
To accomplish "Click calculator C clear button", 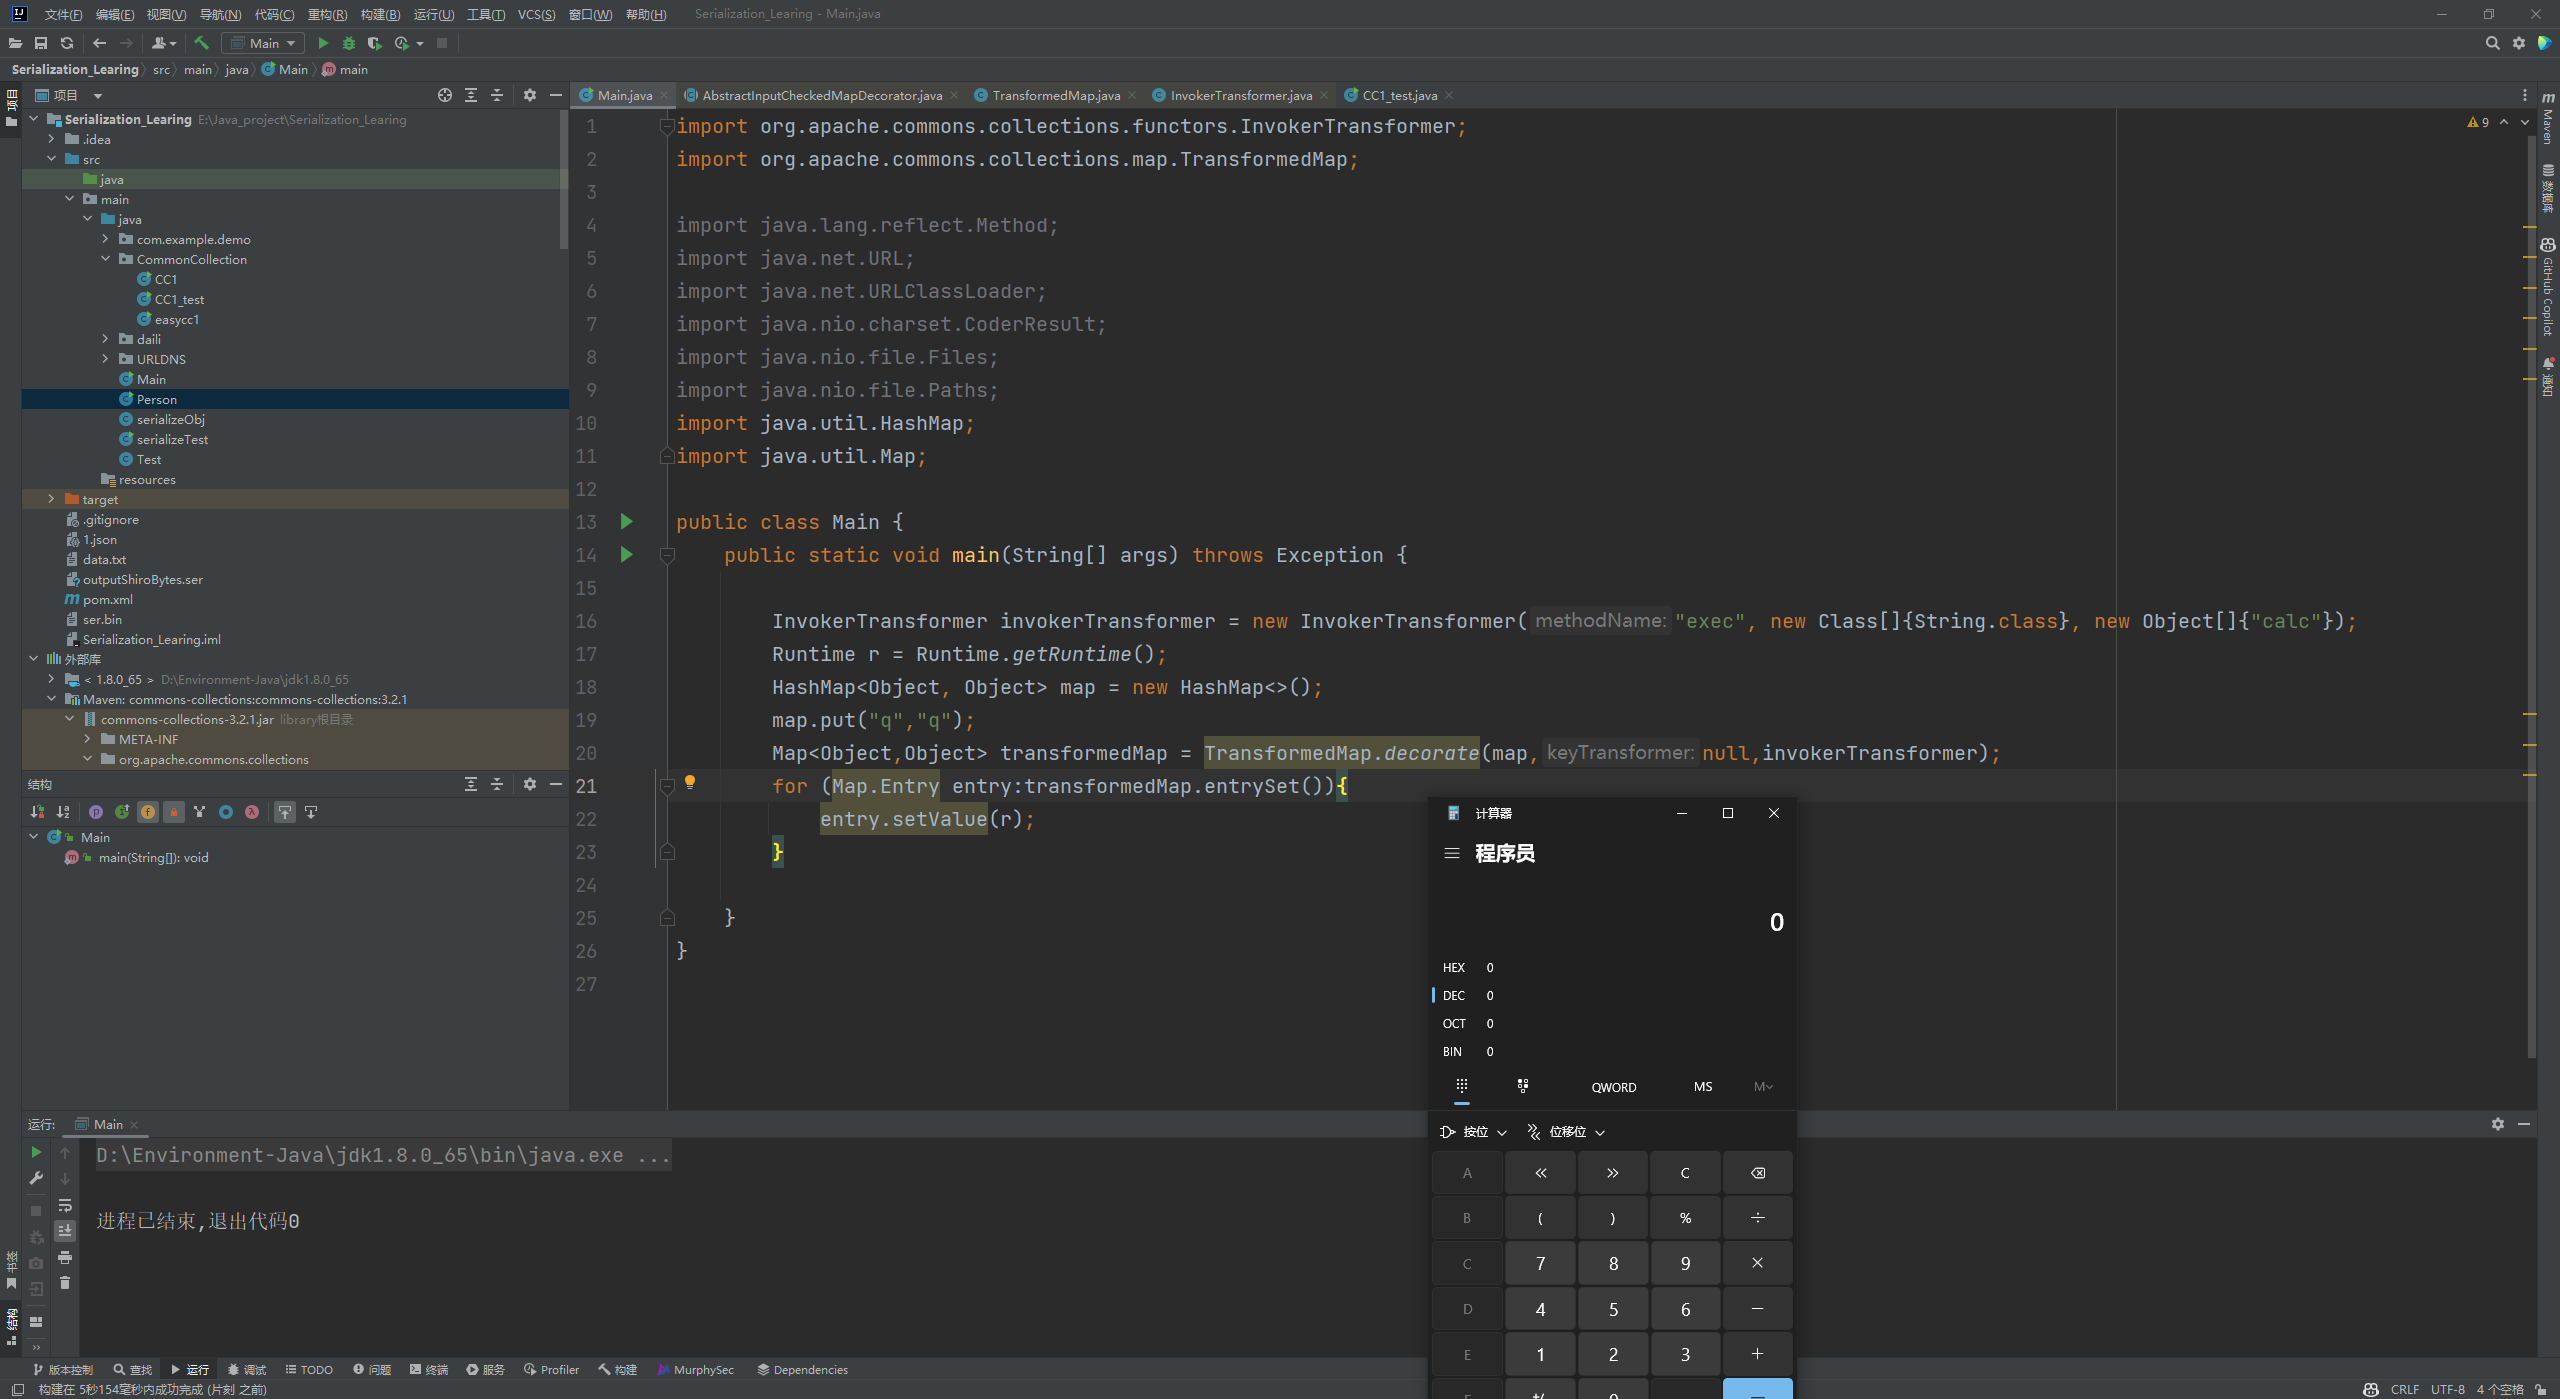I will click(x=1685, y=1173).
